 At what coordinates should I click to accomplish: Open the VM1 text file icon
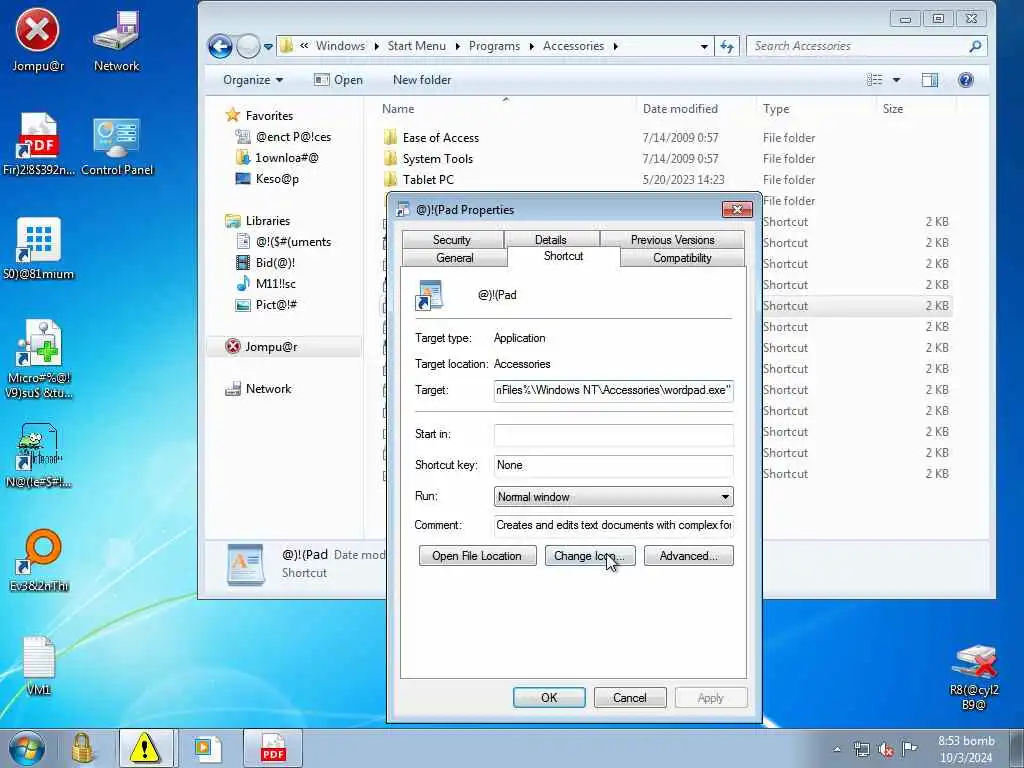coord(39,665)
